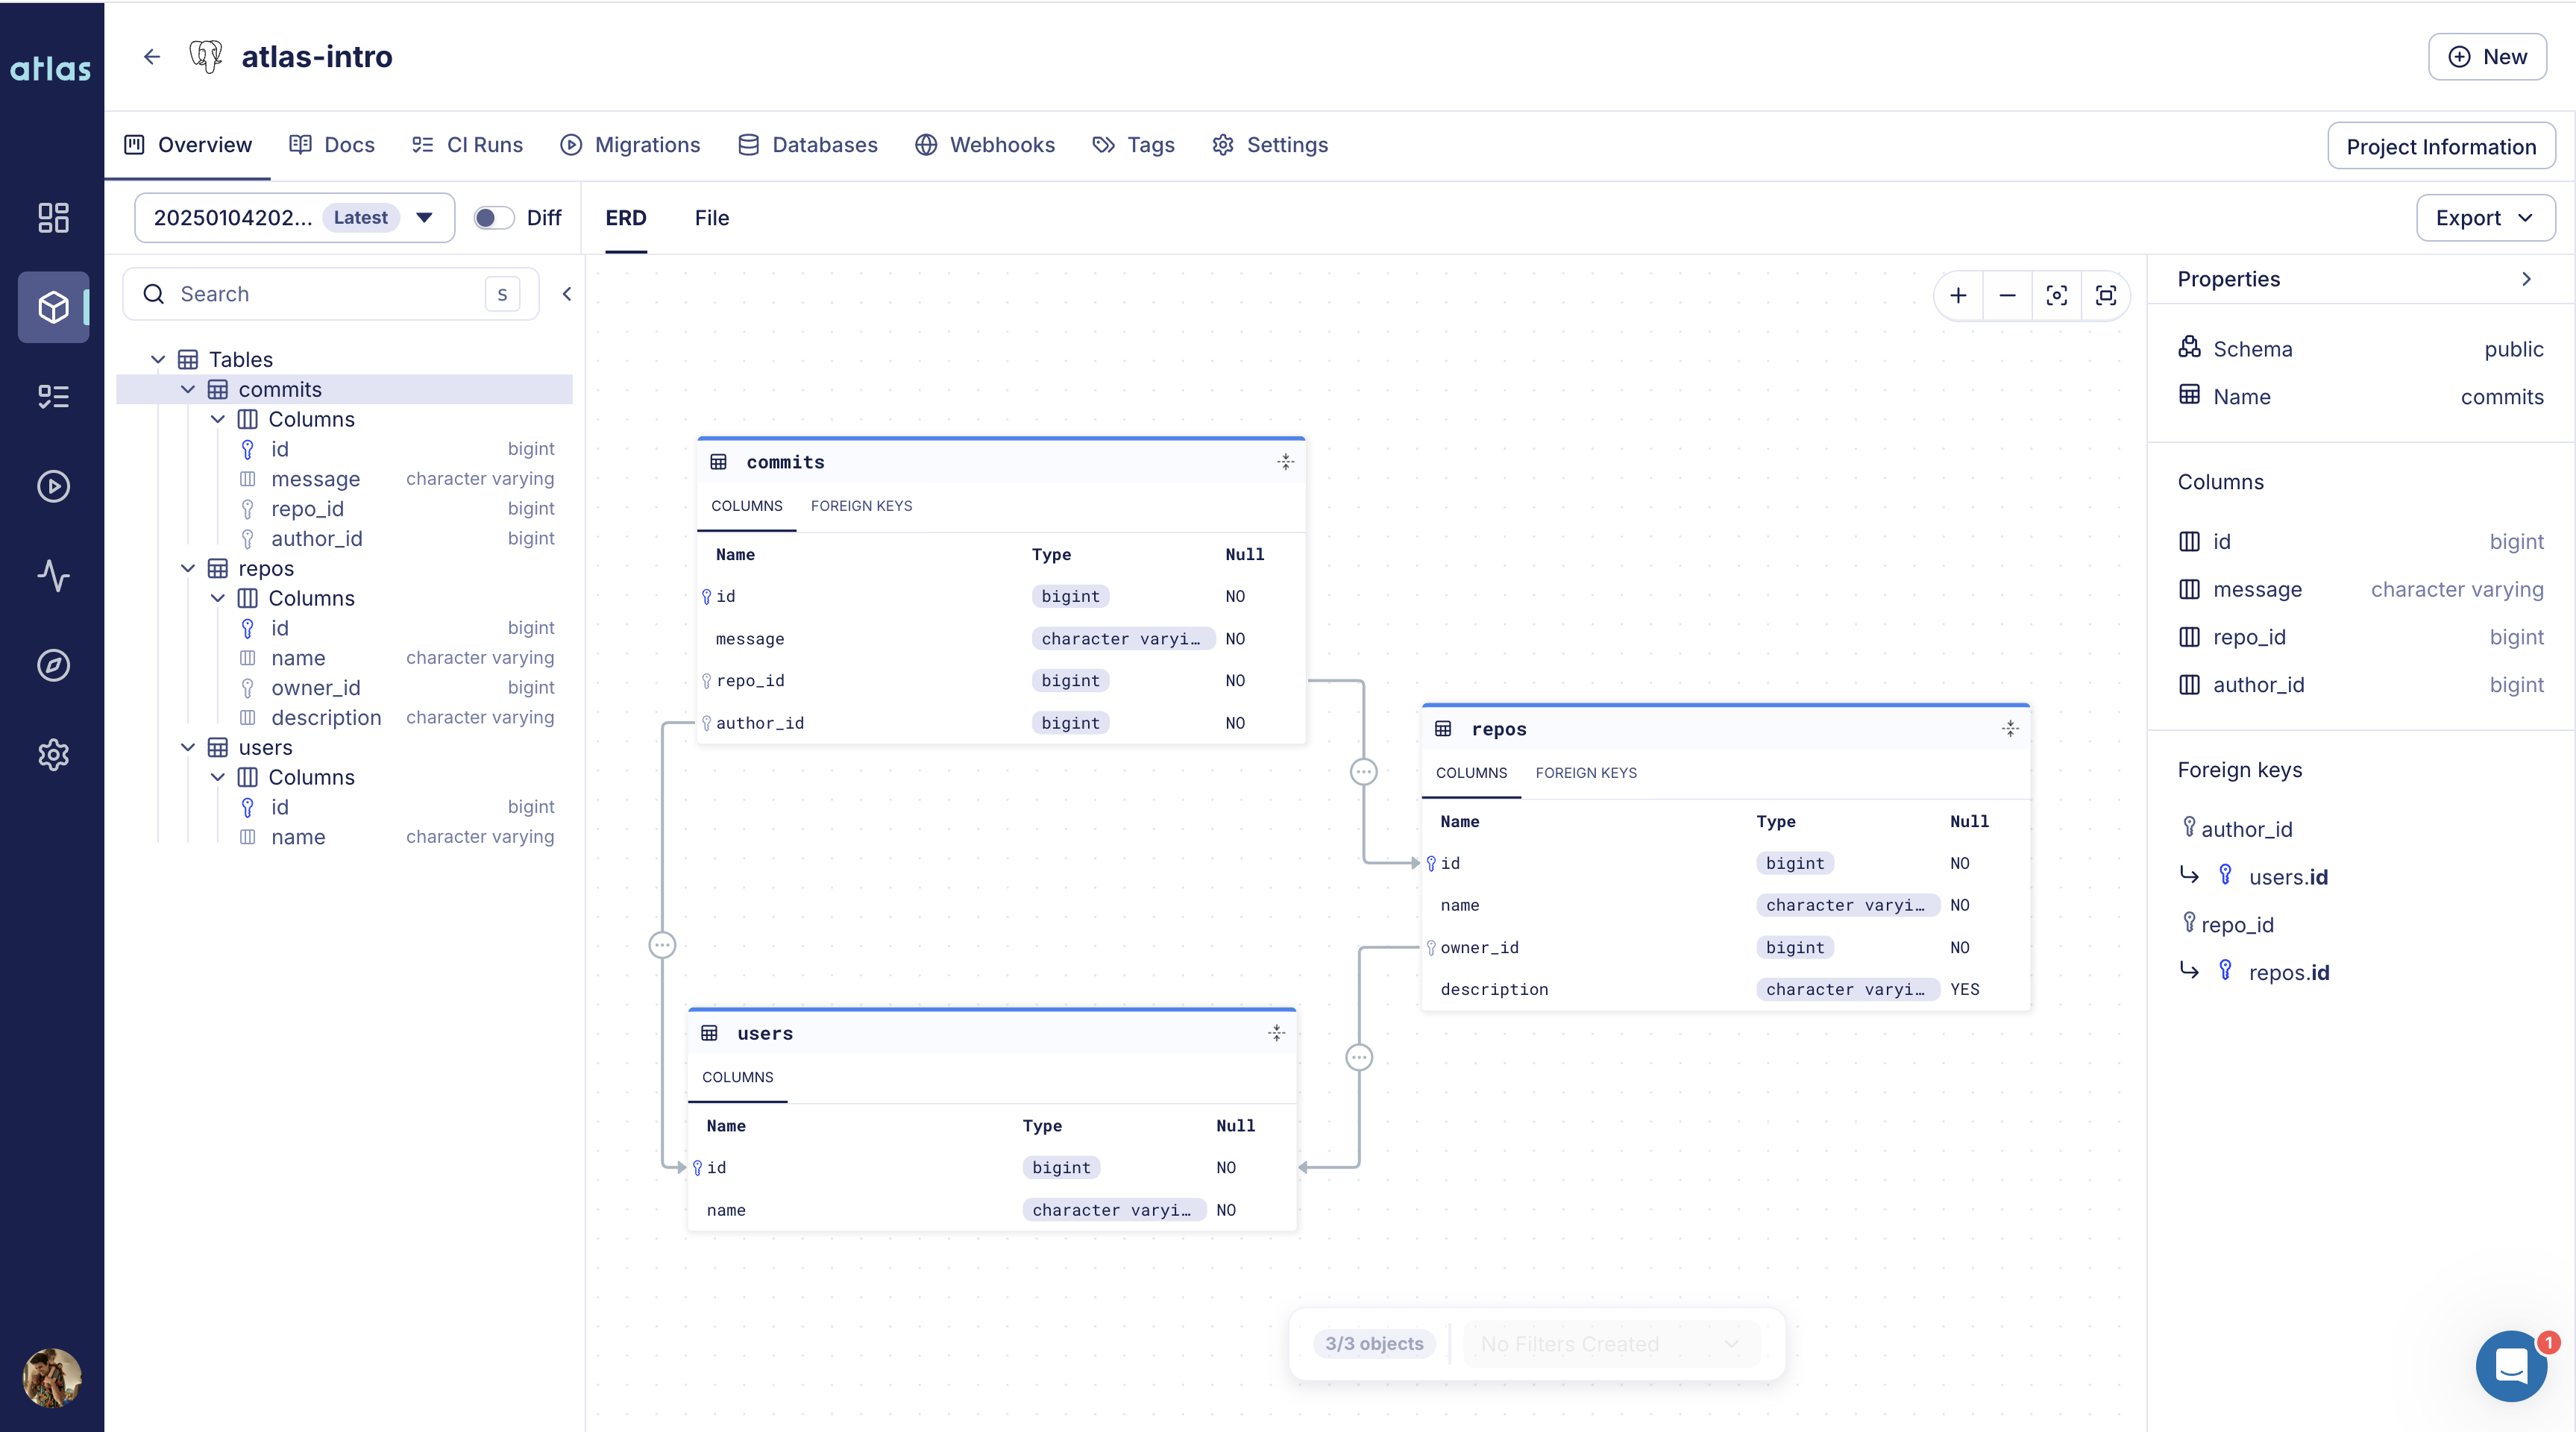Click the New button
The image size is (2576, 1432).
(x=2486, y=57)
